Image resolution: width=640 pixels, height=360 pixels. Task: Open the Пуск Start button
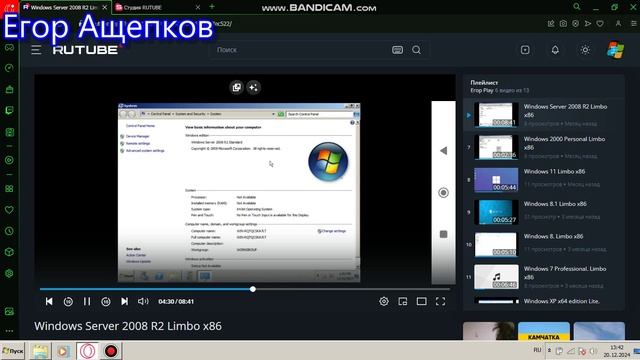tap(13, 351)
